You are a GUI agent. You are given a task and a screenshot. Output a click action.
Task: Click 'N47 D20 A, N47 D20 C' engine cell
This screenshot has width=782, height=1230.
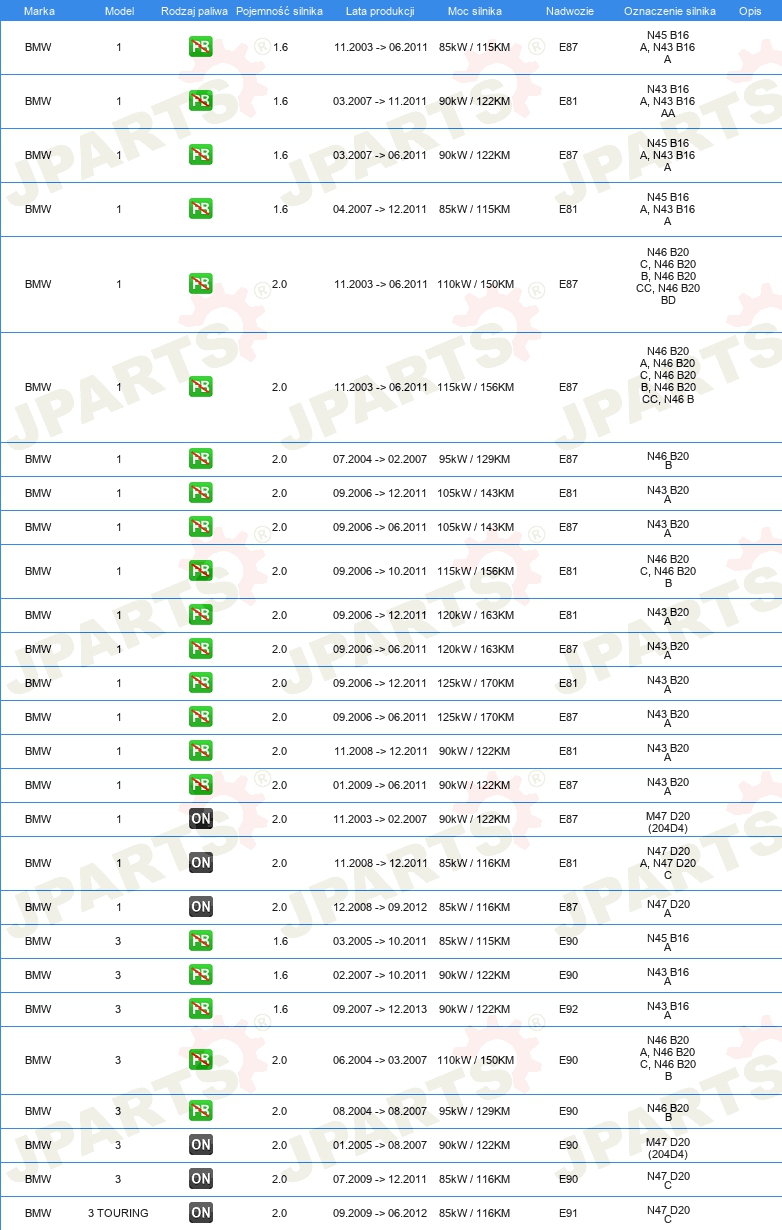tap(668, 863)
